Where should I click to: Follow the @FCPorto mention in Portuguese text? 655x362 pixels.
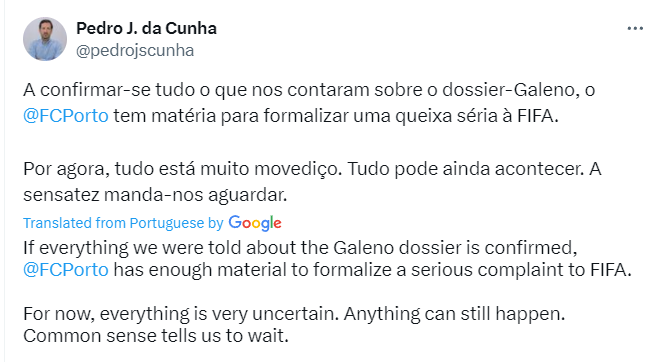point(66,116)
